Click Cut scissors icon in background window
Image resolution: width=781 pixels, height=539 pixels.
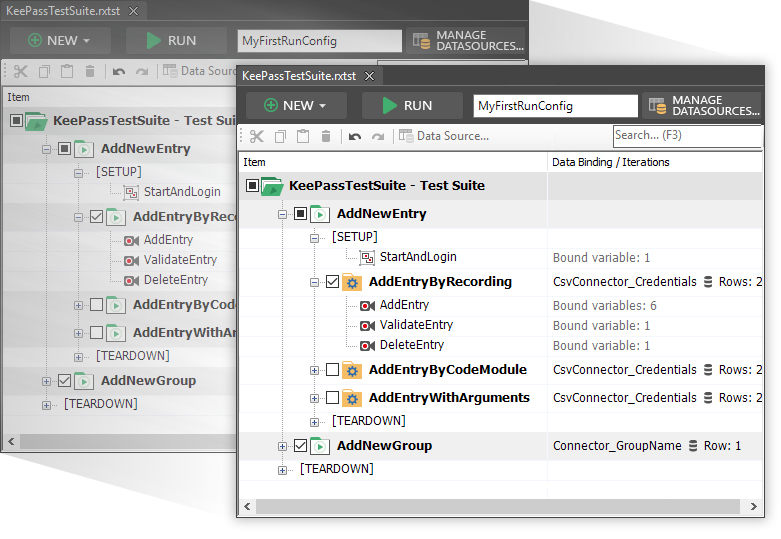point(20,71)
